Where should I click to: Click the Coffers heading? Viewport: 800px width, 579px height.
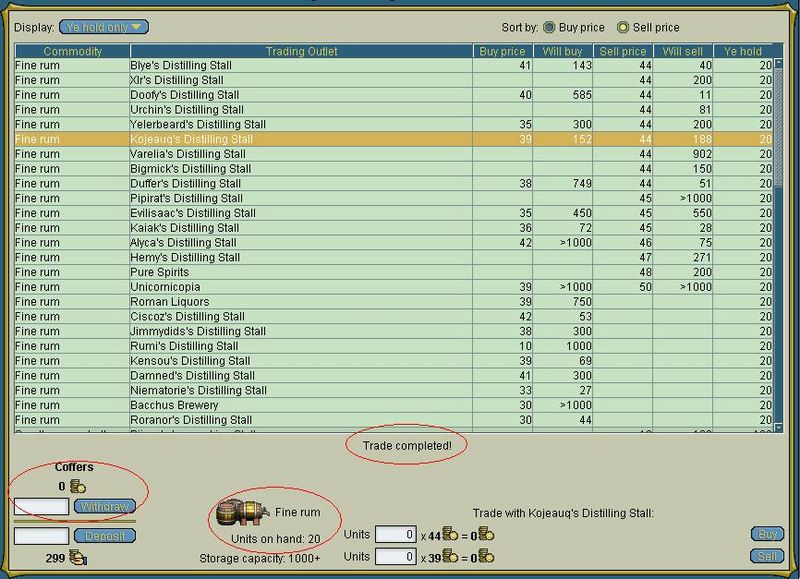74,467
